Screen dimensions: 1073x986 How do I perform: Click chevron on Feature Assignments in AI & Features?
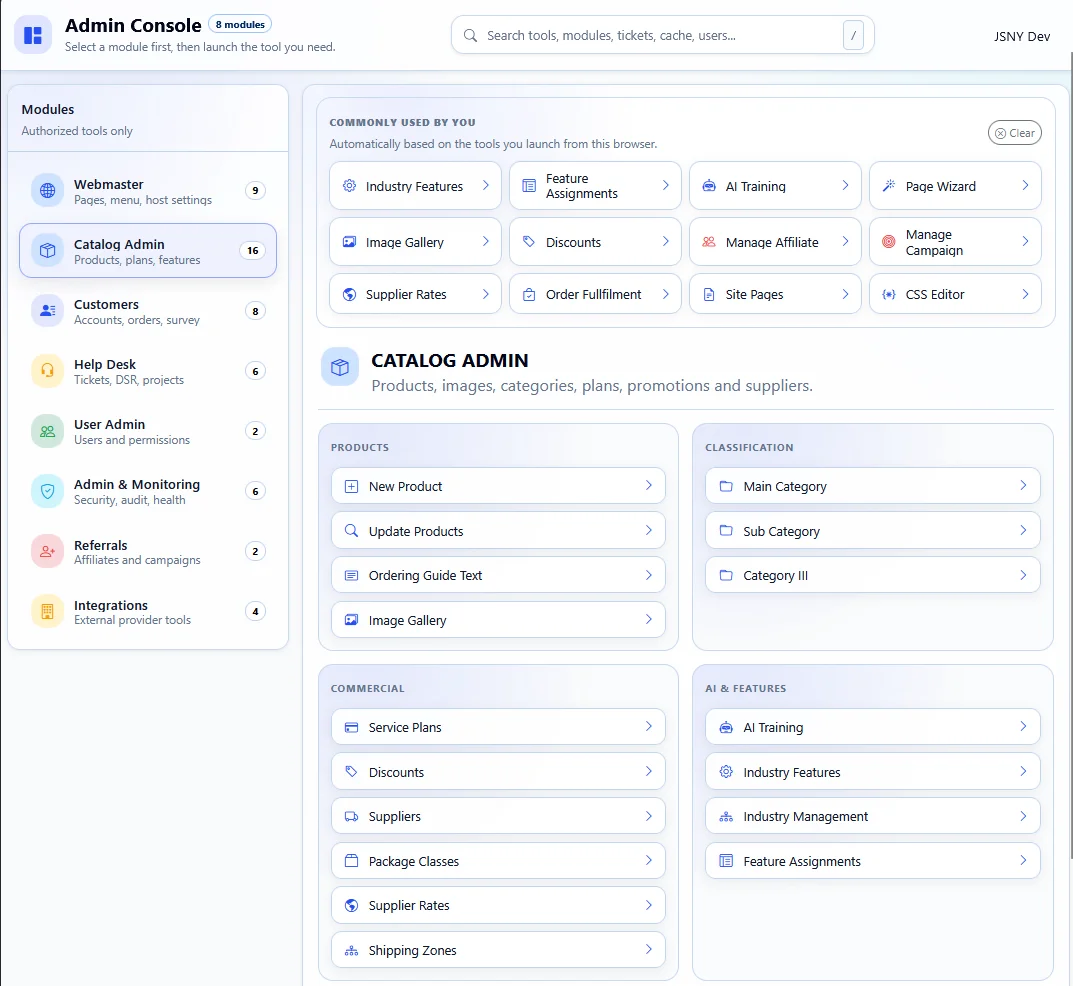pos(1023,860)
